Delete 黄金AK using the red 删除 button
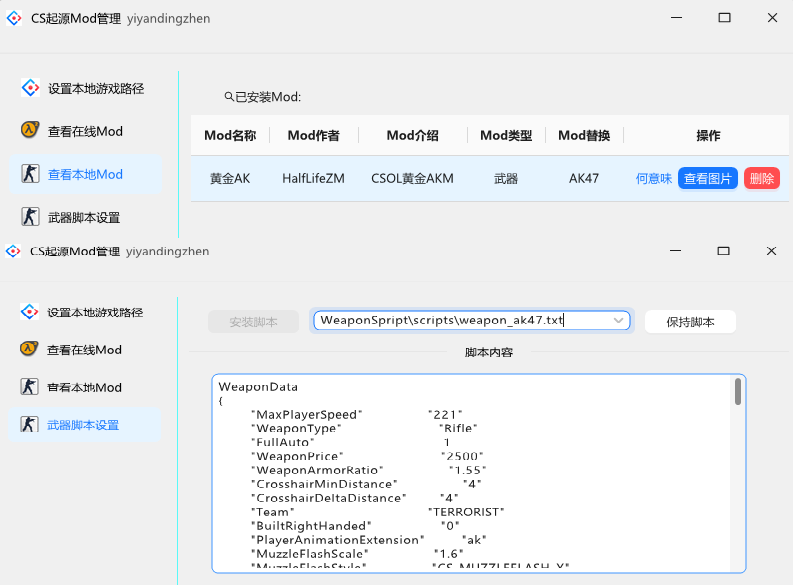The image size is (793, 585). pos(762,179)
